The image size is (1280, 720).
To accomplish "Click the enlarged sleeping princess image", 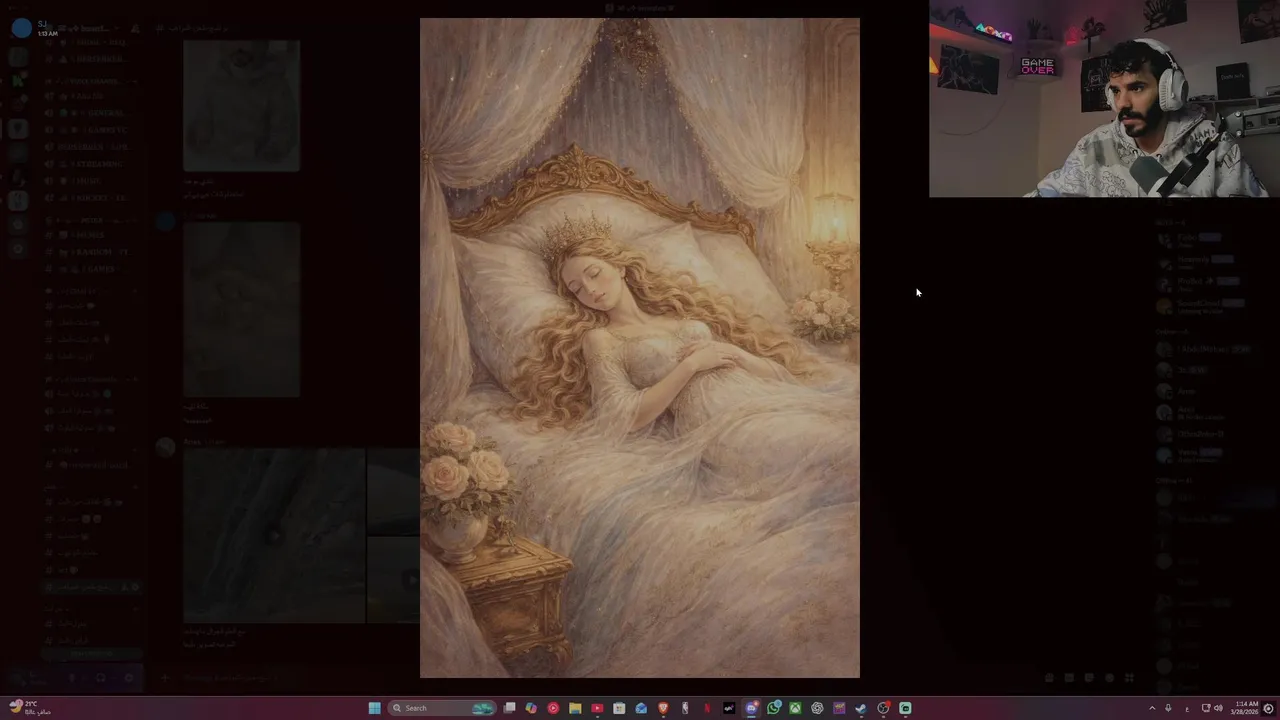I will 640,348.
